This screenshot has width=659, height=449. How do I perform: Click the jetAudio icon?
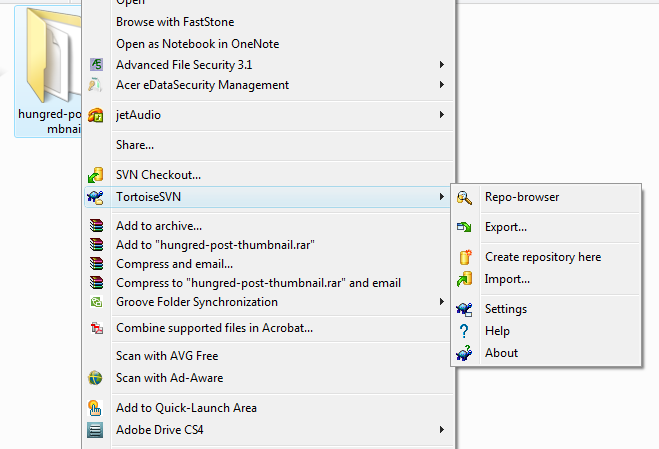point(96,115)
